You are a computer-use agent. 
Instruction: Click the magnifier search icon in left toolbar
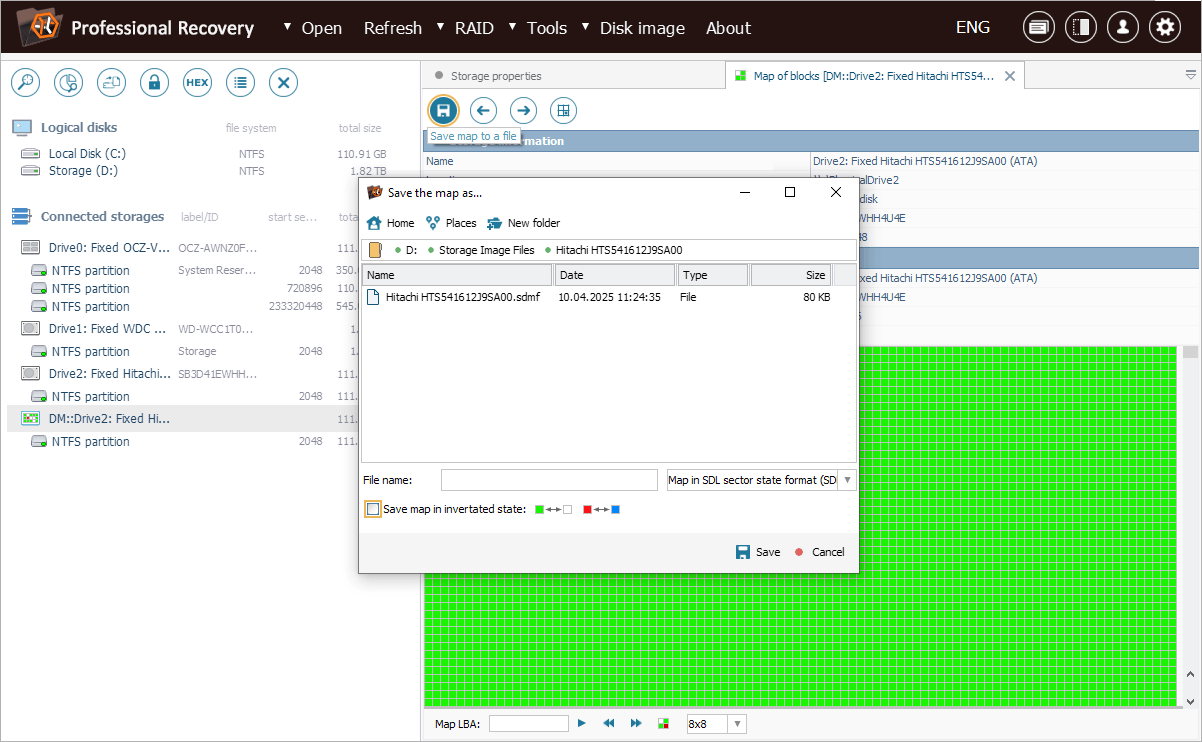tap(26, 83)
